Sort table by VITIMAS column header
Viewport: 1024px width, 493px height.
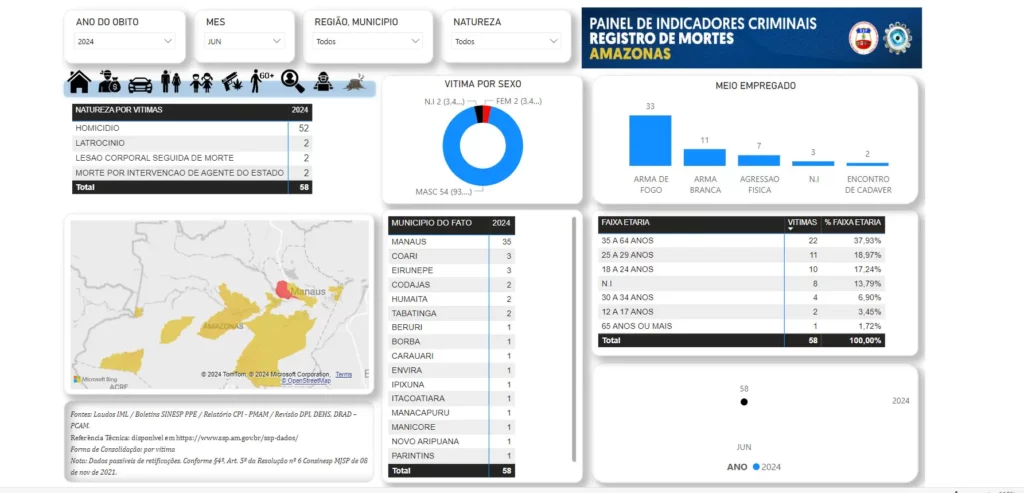802,222
